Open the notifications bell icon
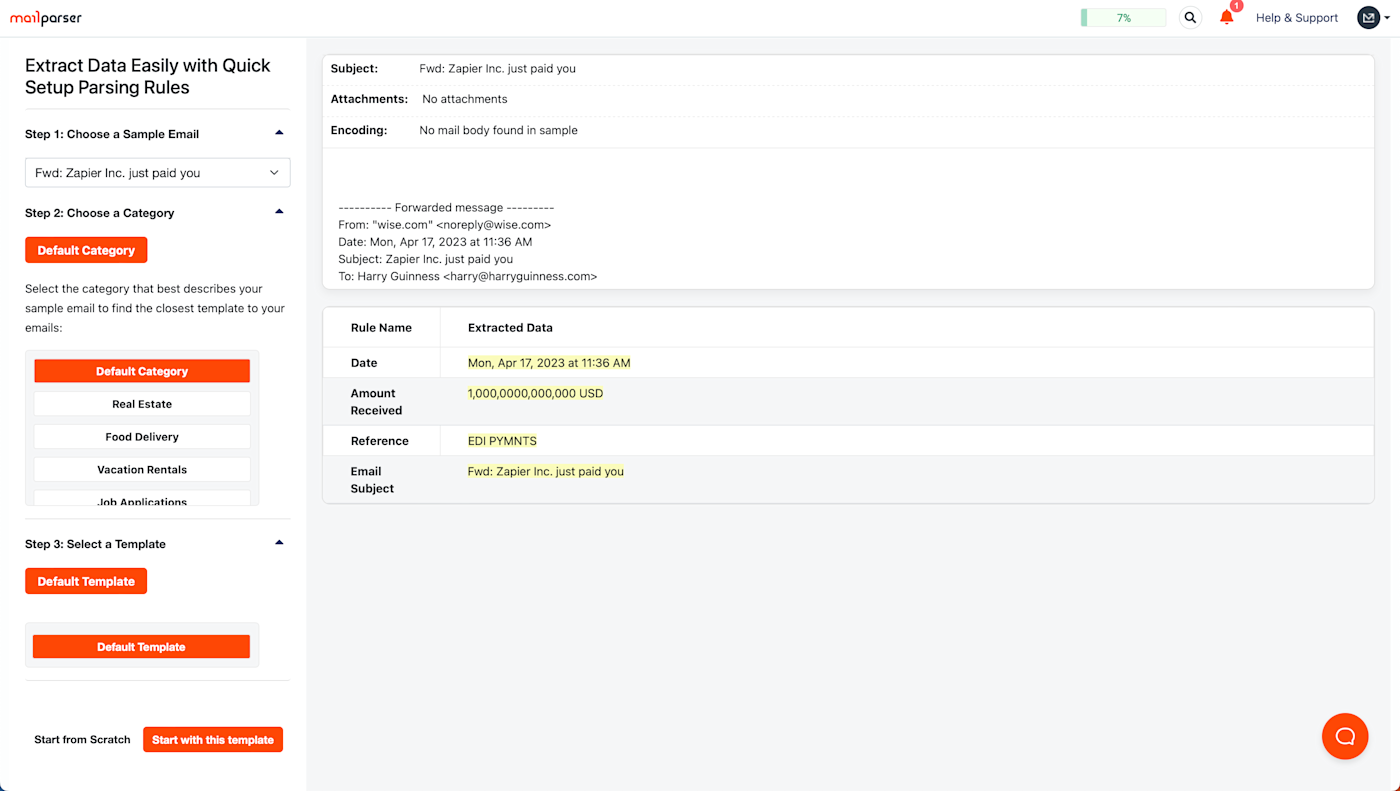 [1226, 18]
